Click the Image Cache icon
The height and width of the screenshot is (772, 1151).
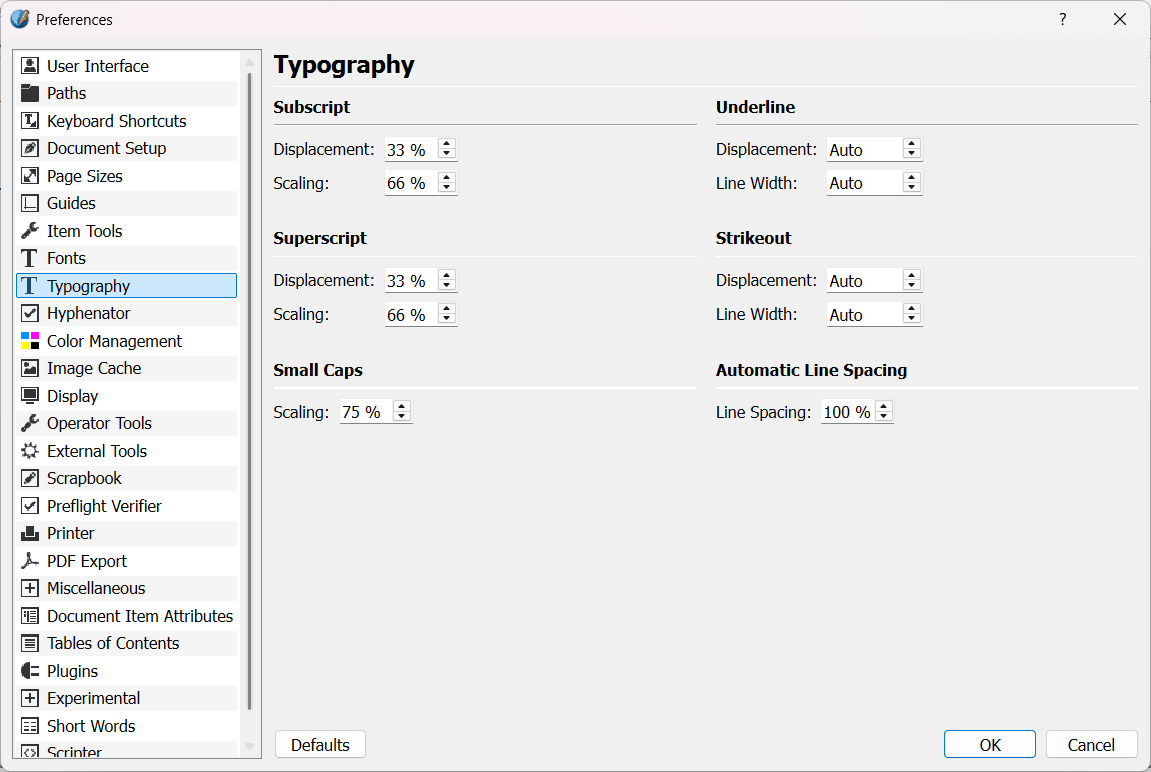pyautogui.click(x=30, y=368)
